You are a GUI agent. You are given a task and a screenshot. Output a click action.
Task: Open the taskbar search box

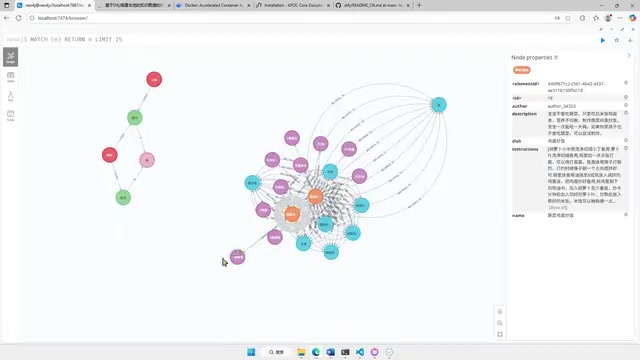coord(276,352)
